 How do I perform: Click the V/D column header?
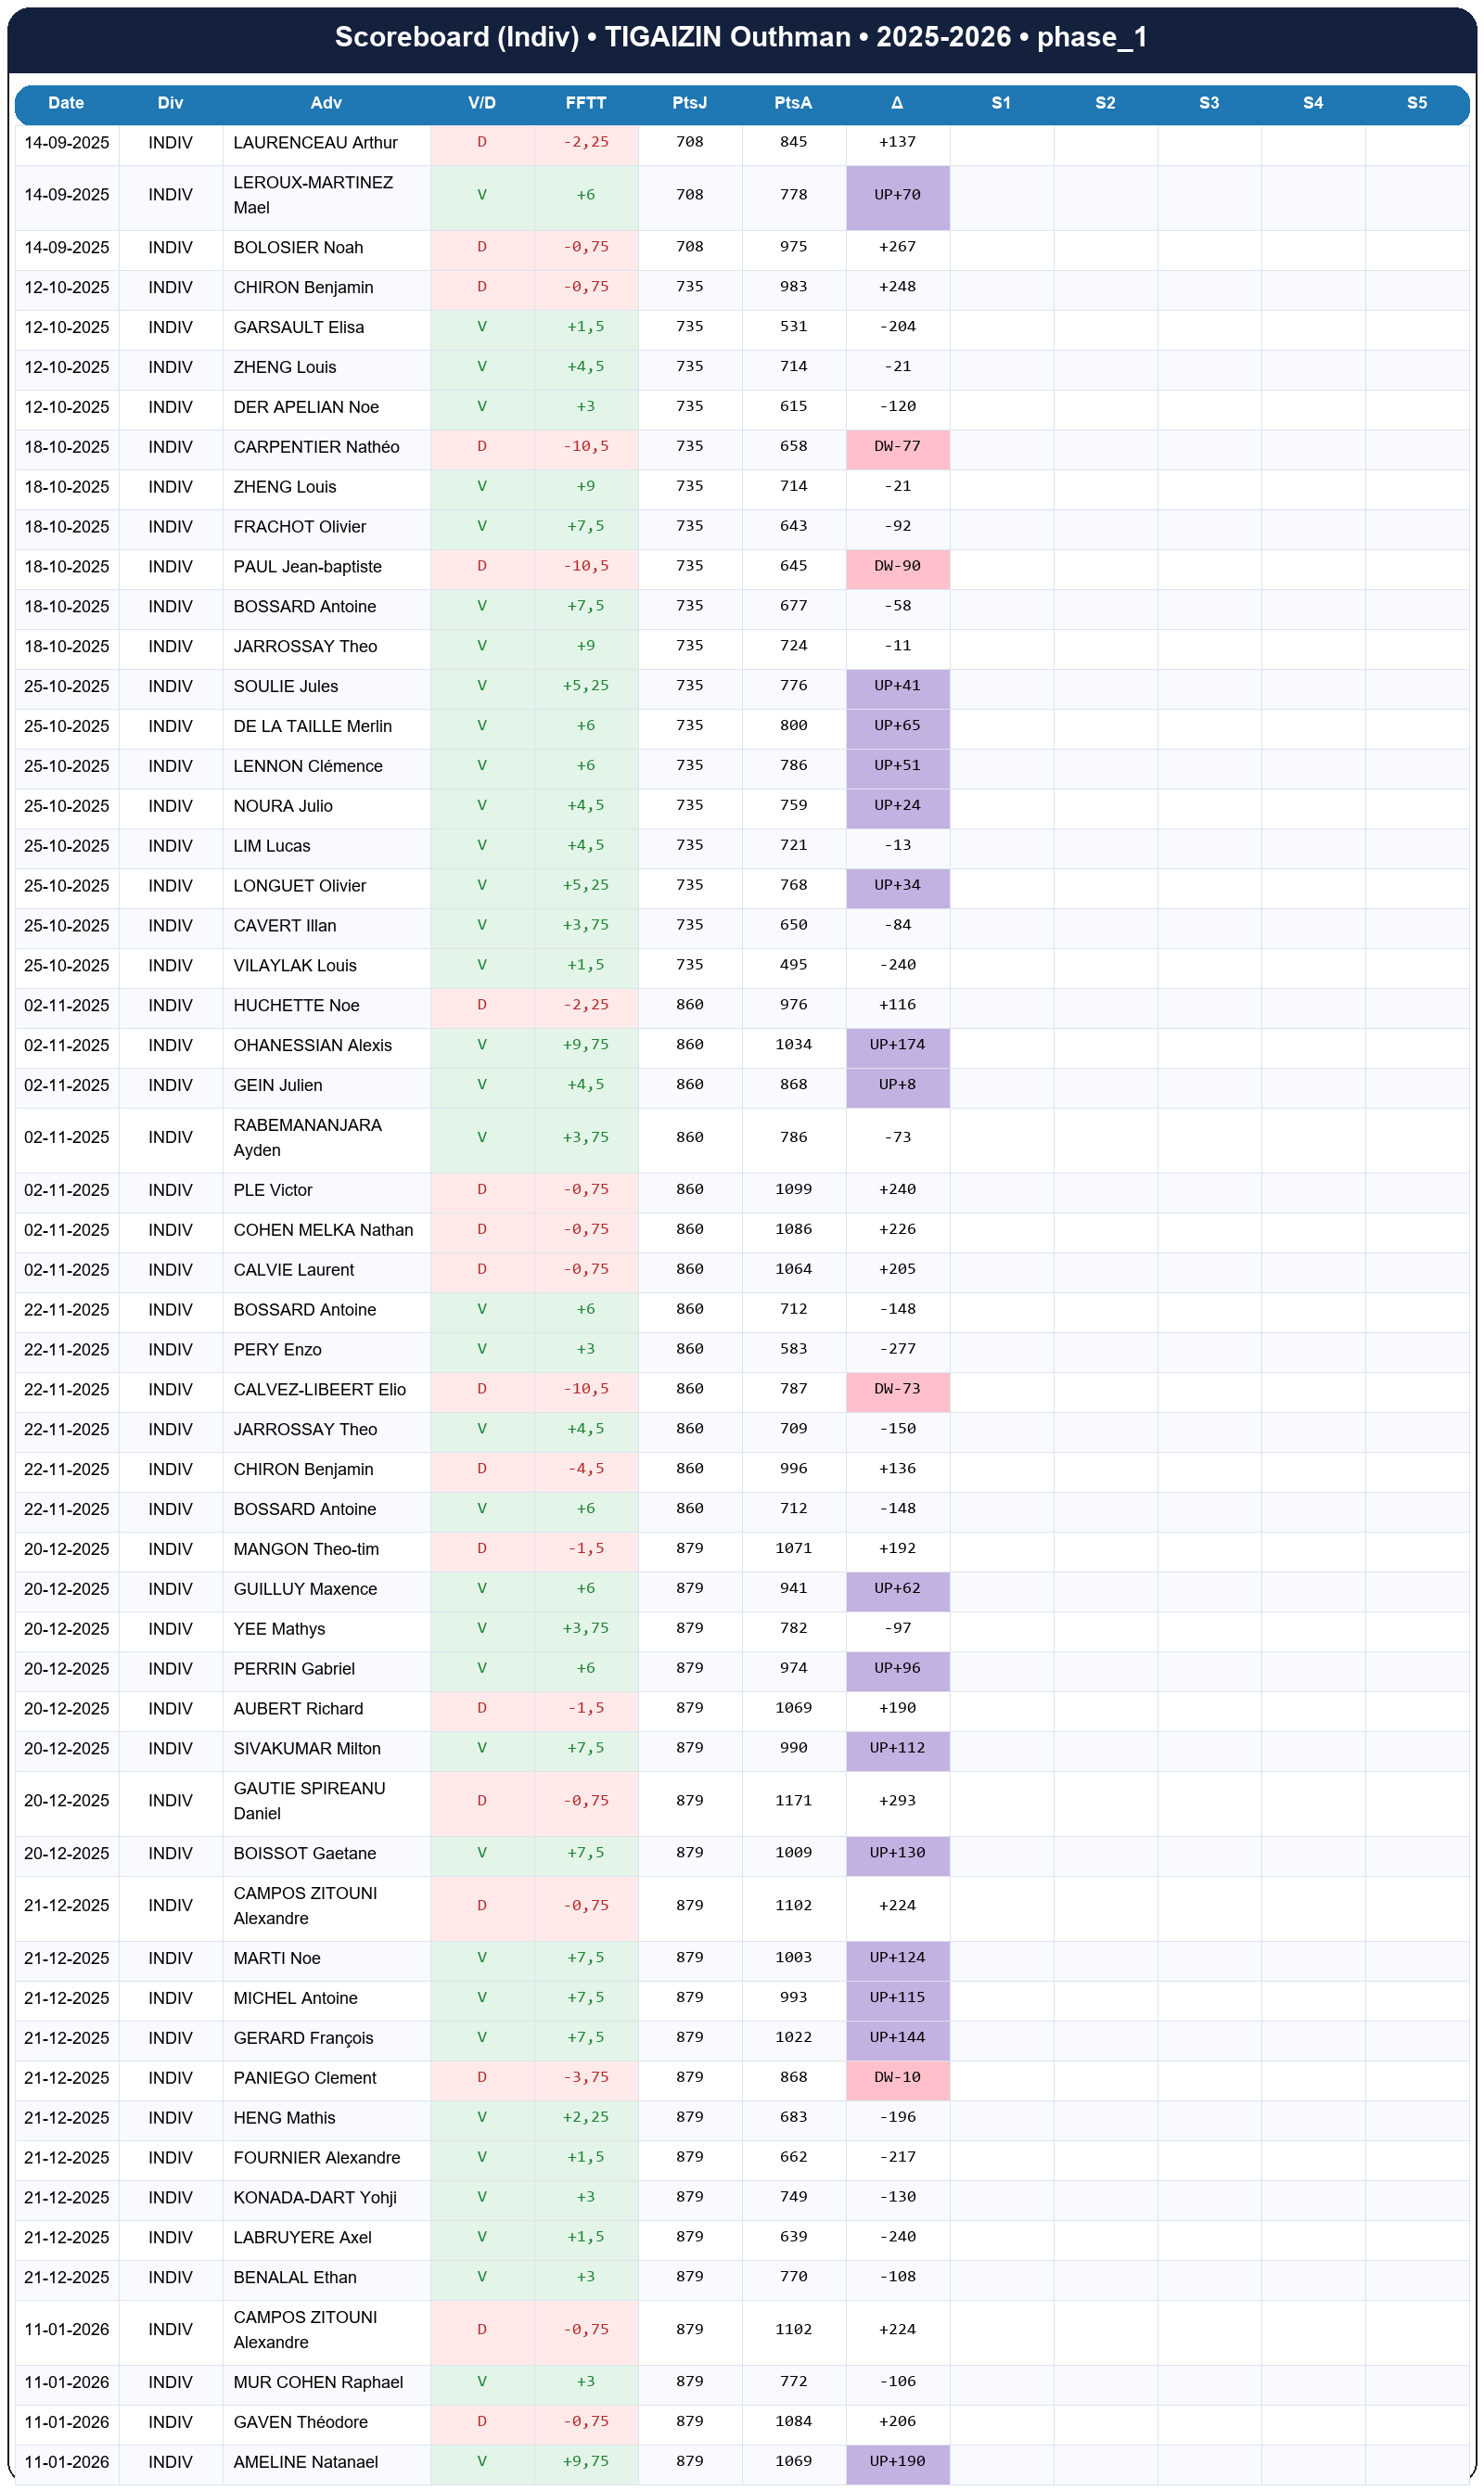tap(482, 103)
